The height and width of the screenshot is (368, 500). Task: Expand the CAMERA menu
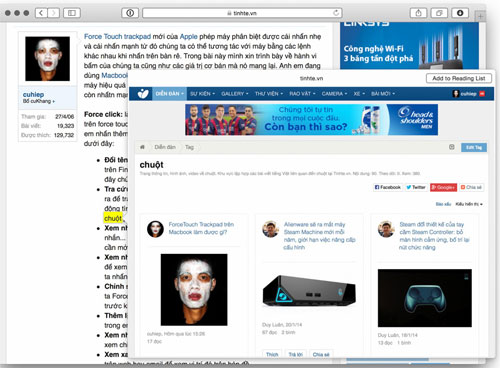pyautogui.click(x=334, y=94)
